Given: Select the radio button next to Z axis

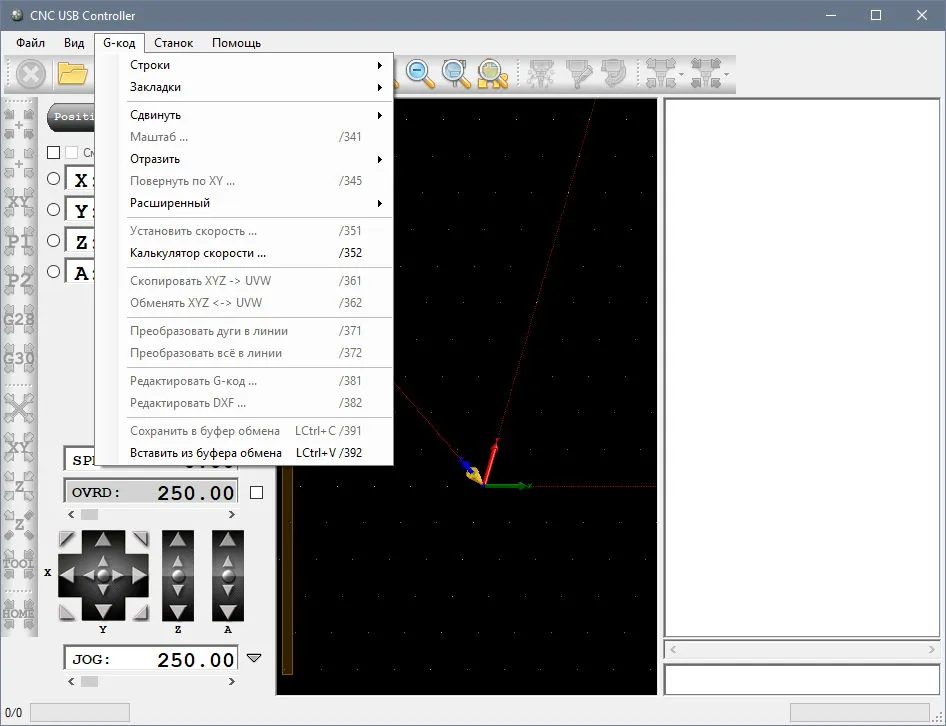Looking at the screenshot, I should point(54,241).
